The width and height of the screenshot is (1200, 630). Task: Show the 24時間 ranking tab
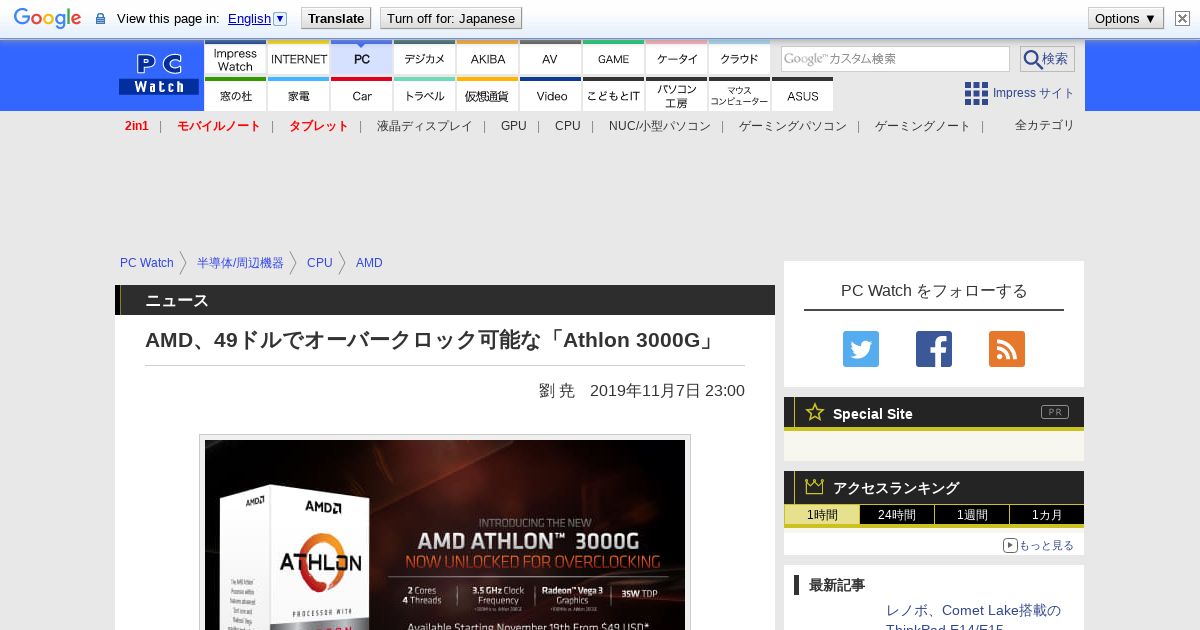pyautogui.click(x=897, y=515)
